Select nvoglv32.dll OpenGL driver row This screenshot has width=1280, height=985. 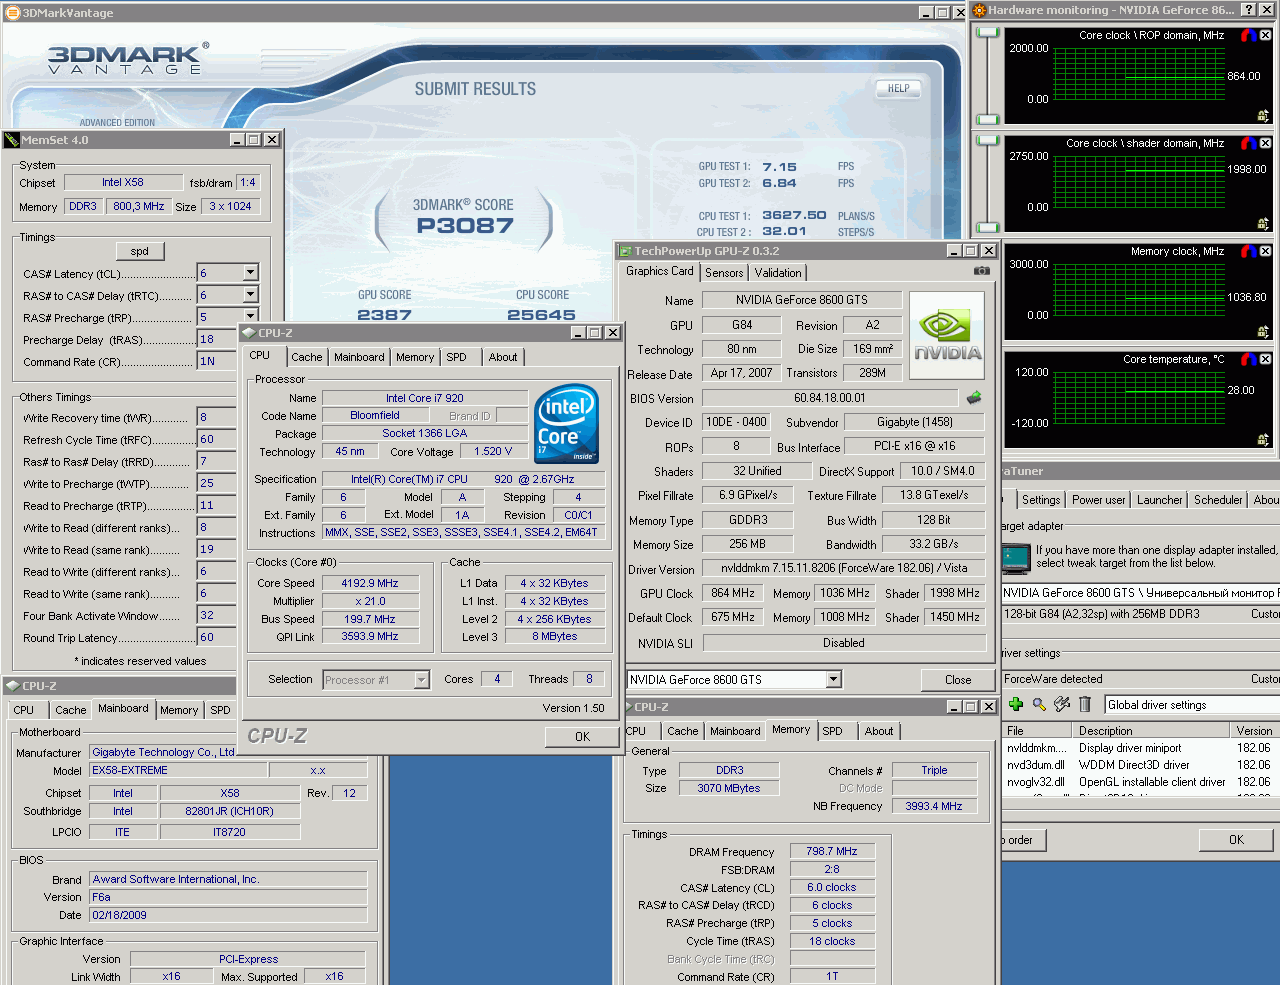click(1140, 782)
